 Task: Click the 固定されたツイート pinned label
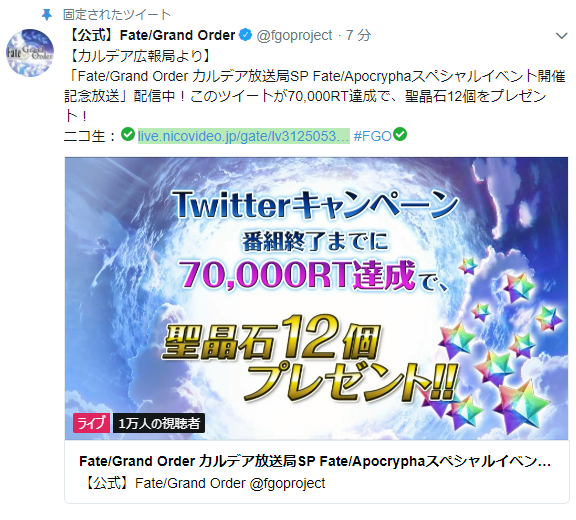tap(116, 15)
